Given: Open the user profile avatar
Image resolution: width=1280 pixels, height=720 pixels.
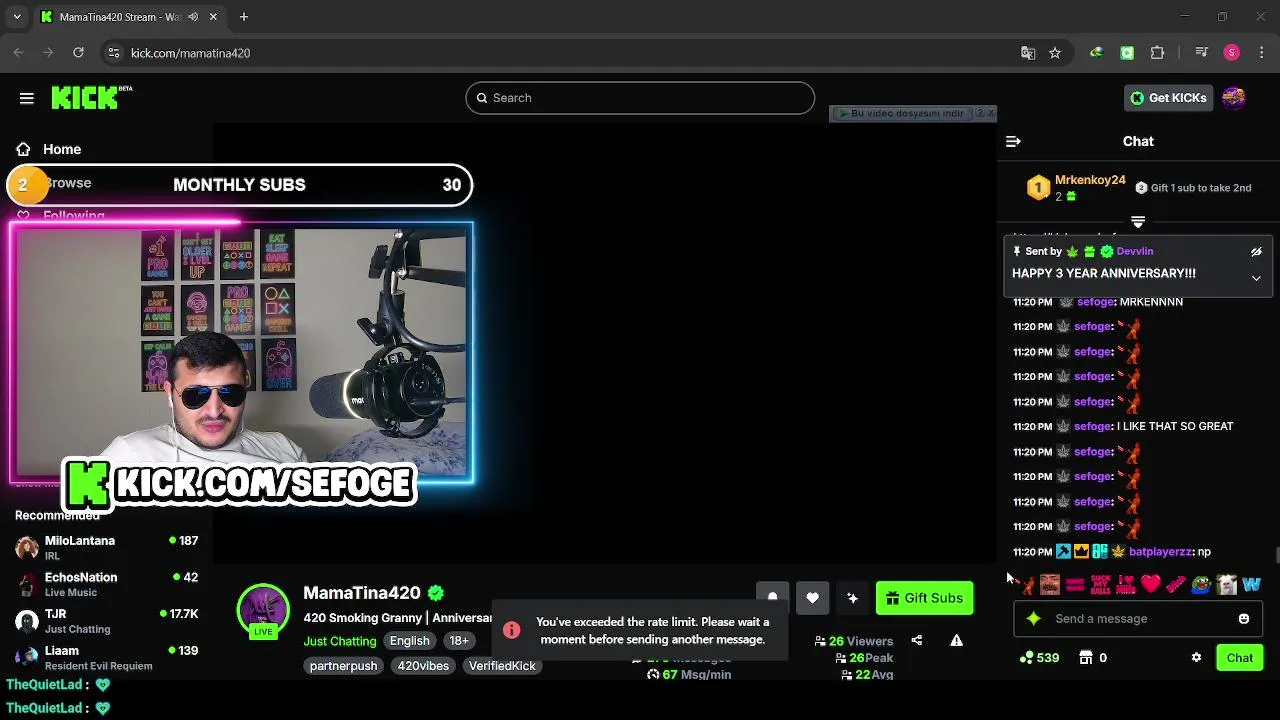Looking at the screenshot, I should [x=1234, y=98].
